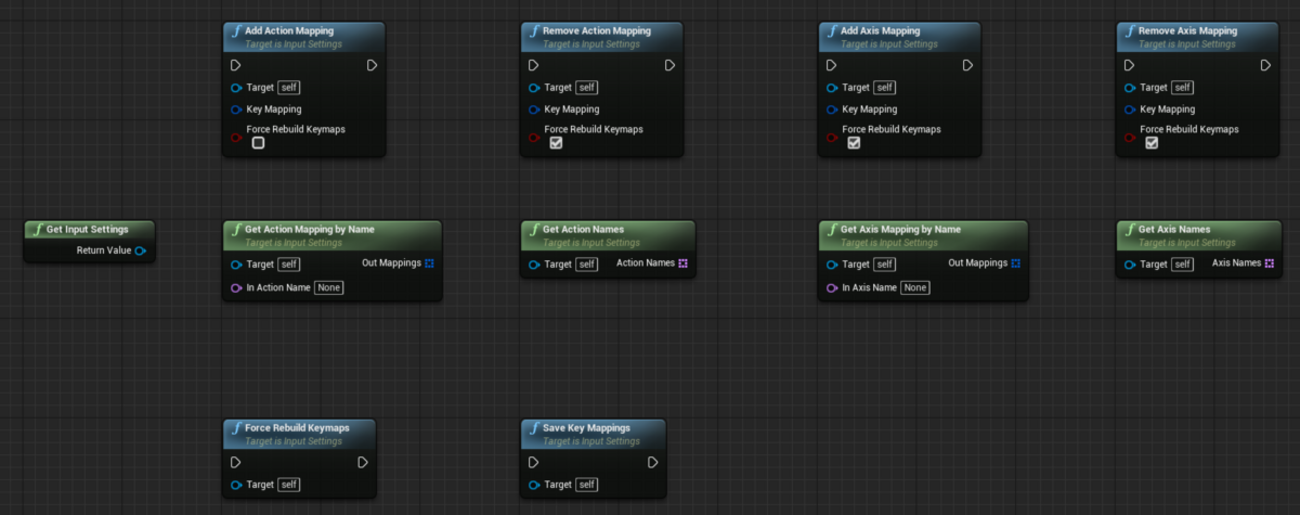
Task: Click the In Axis Name None field
Action: click(x=915, y=288)
